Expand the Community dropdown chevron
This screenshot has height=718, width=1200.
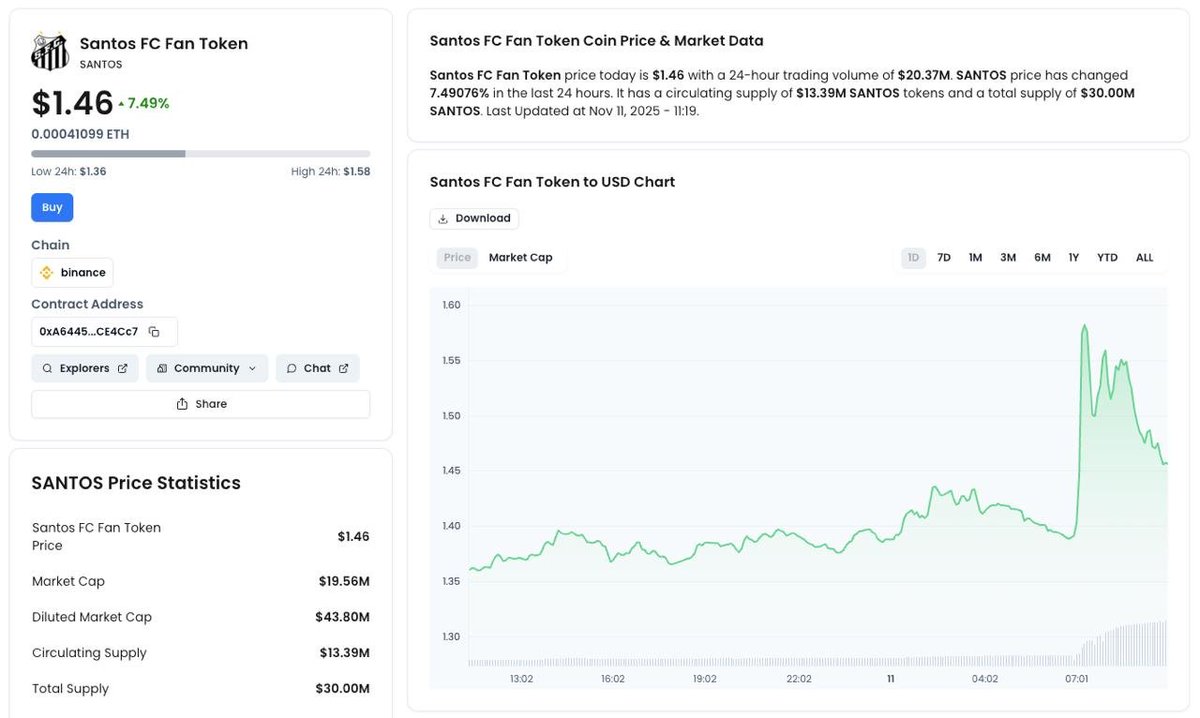click(252, 369)
